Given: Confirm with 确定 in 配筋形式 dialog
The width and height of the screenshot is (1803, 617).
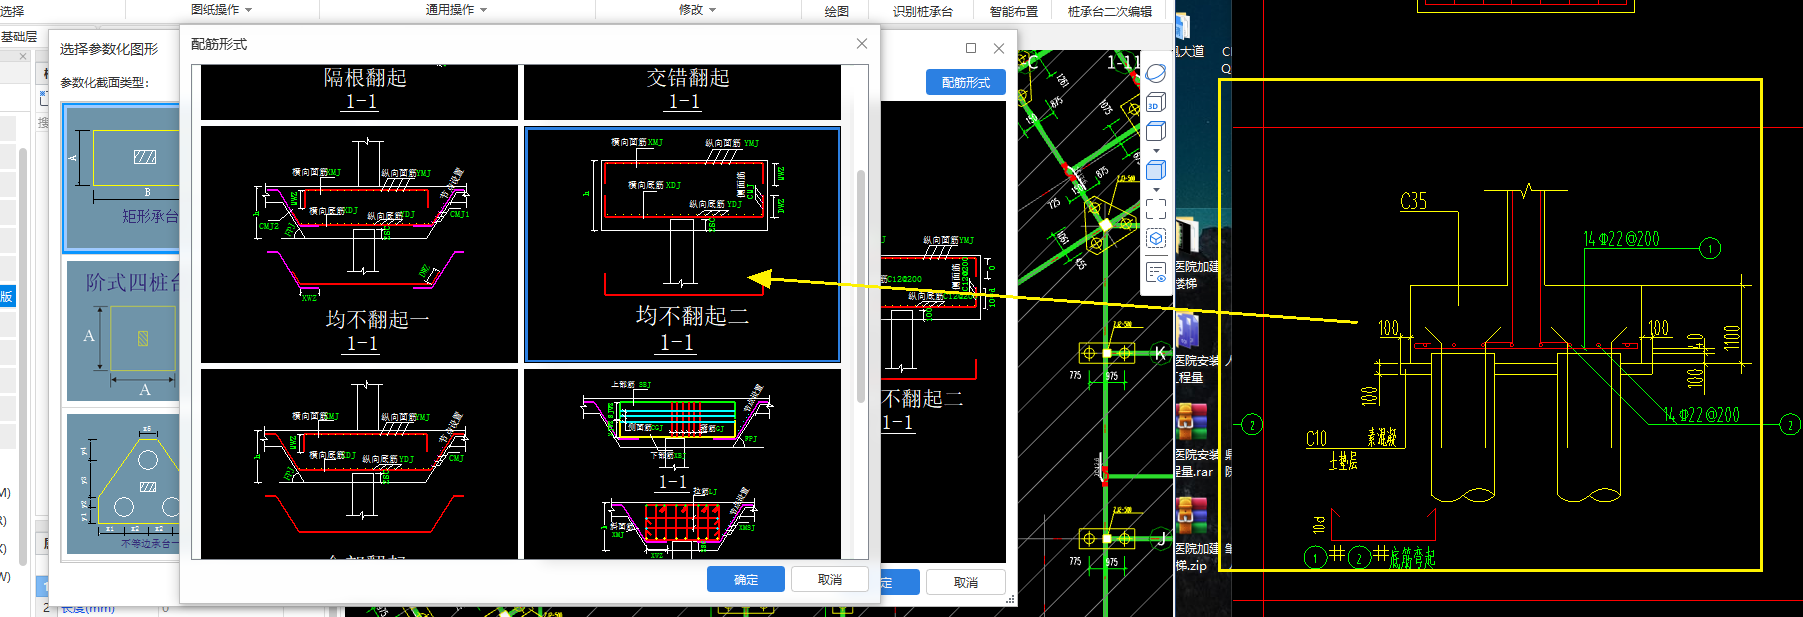Looking at the screenshot, I should pyautogui.click(x=746, y=580).
